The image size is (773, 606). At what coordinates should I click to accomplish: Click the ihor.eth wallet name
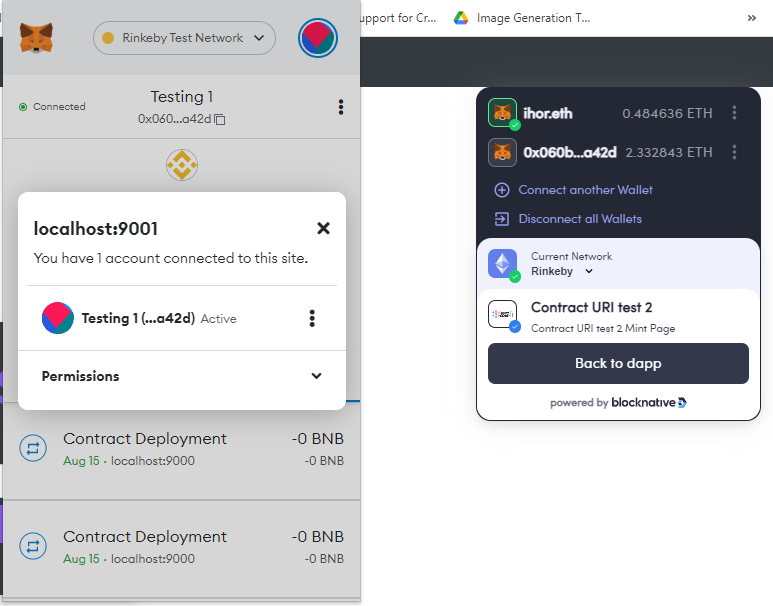[548, 113]
